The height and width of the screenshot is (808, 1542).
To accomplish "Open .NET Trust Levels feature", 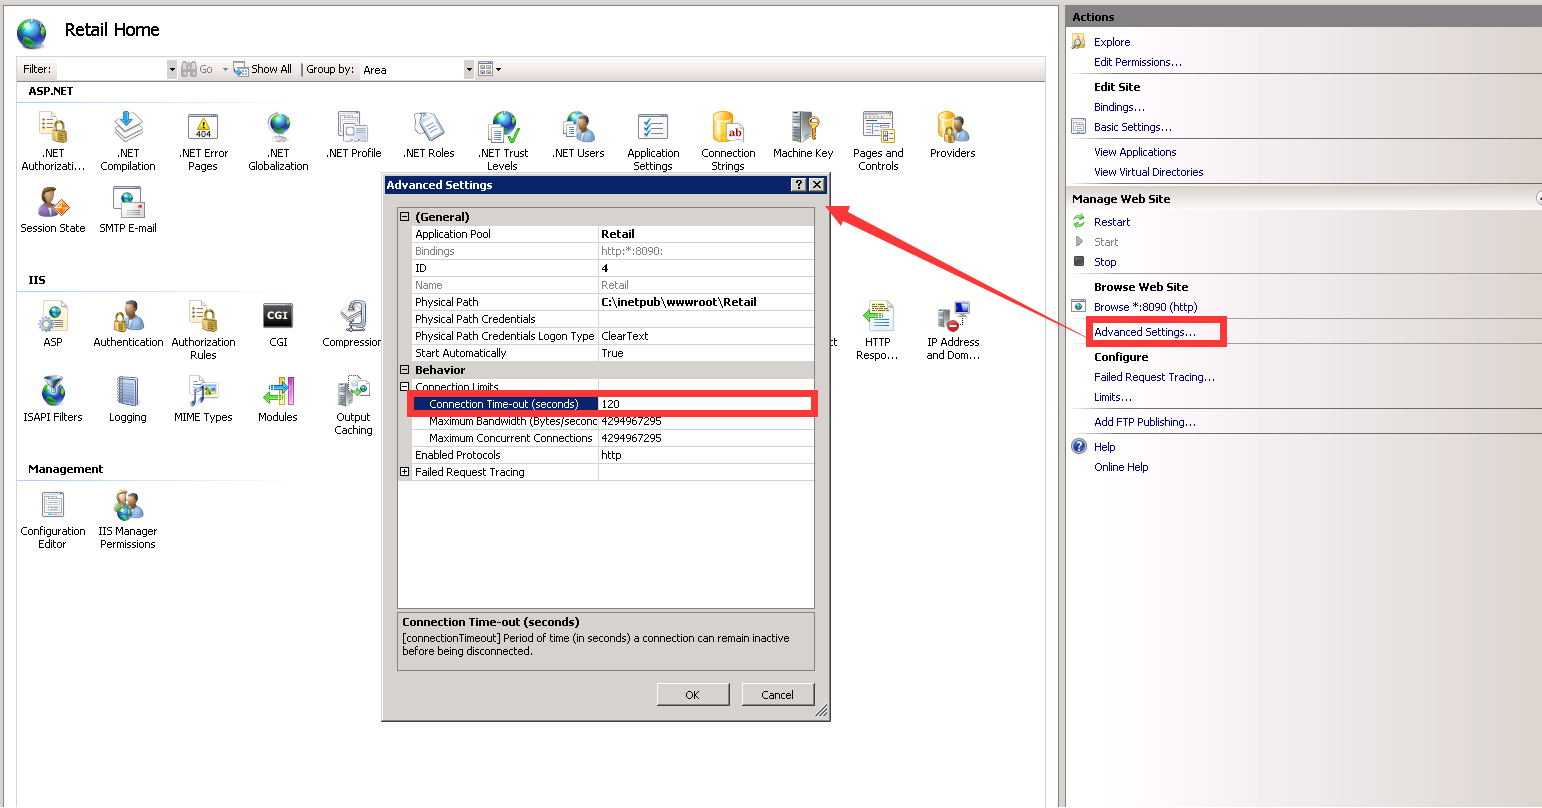I will 503,140.
